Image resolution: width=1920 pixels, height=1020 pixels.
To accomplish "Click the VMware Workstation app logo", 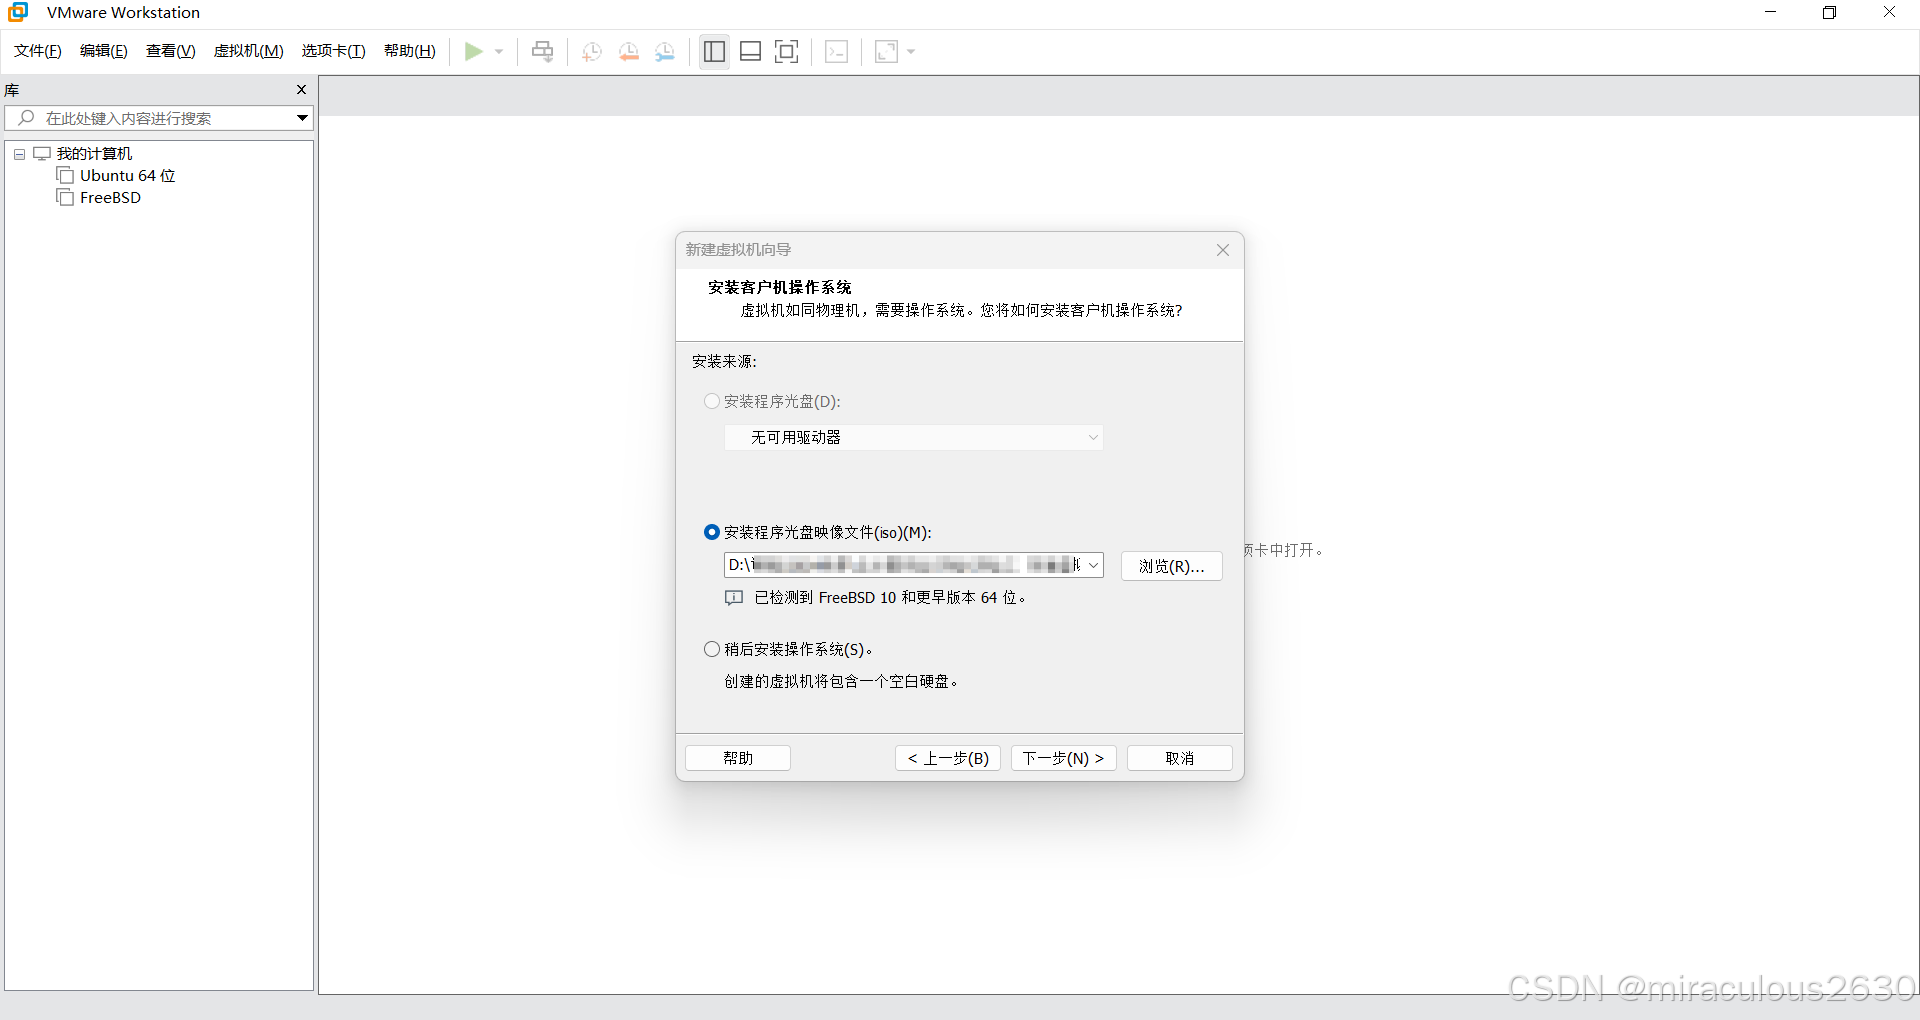I will coord(18,12).
